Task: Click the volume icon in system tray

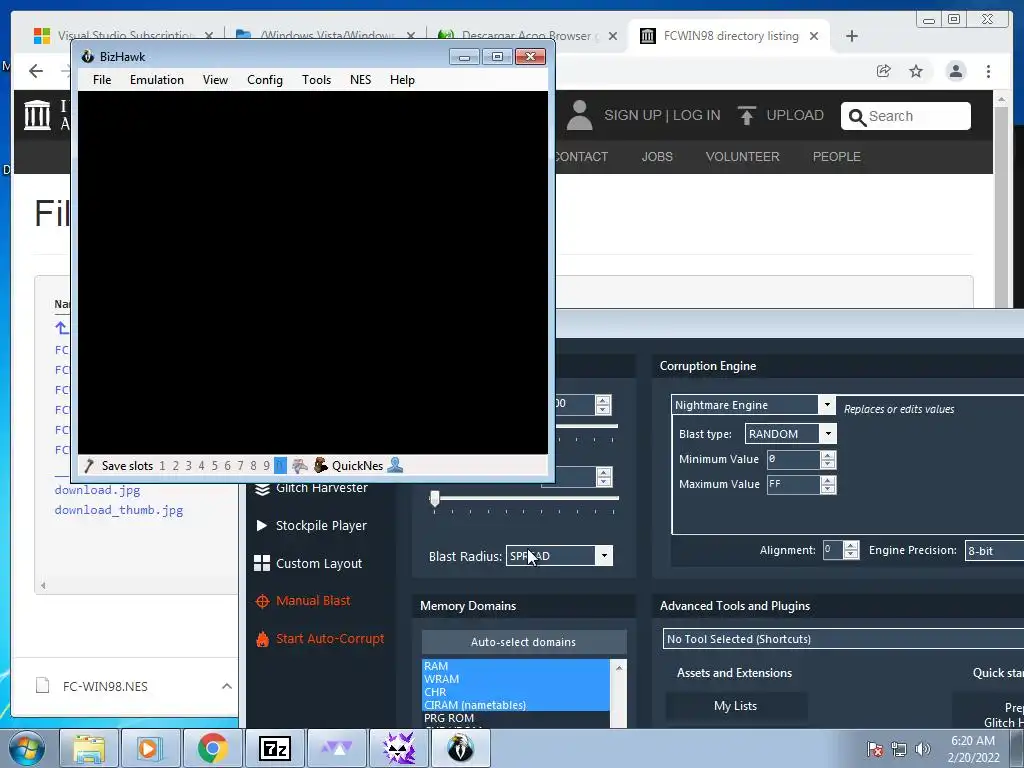Action: click(x=922, y=749)
